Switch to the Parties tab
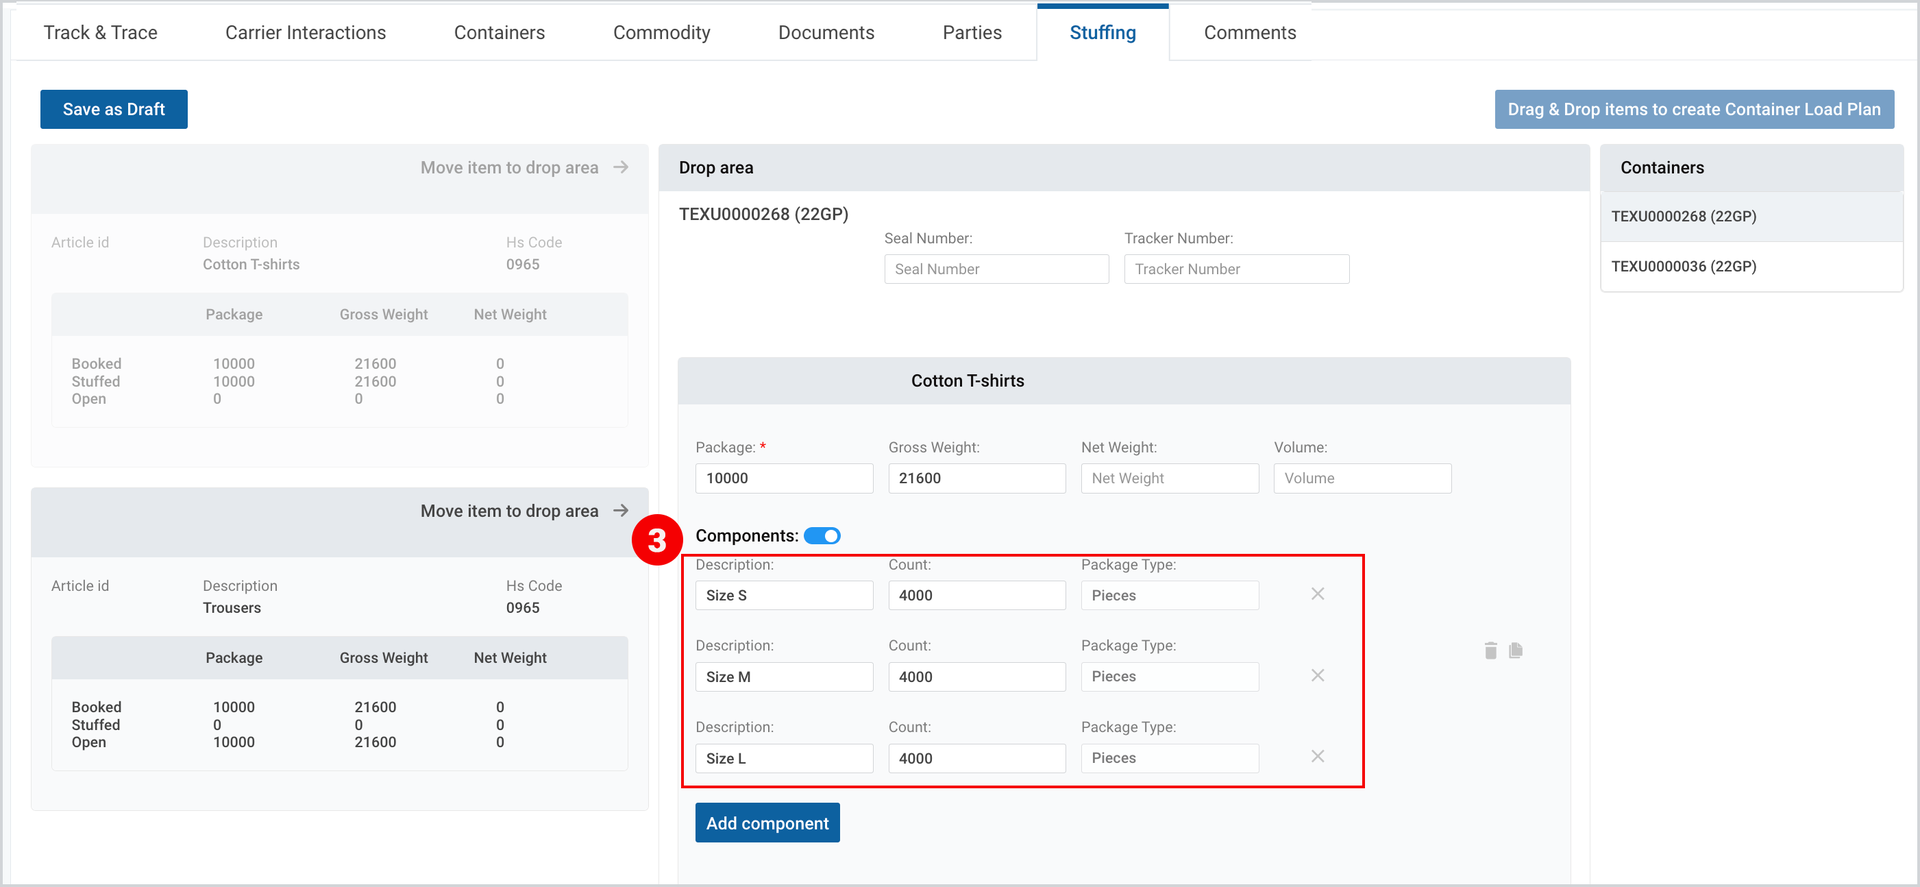Image resolution: width=1920 pixels, height=887 pixels. click(972, 33)
